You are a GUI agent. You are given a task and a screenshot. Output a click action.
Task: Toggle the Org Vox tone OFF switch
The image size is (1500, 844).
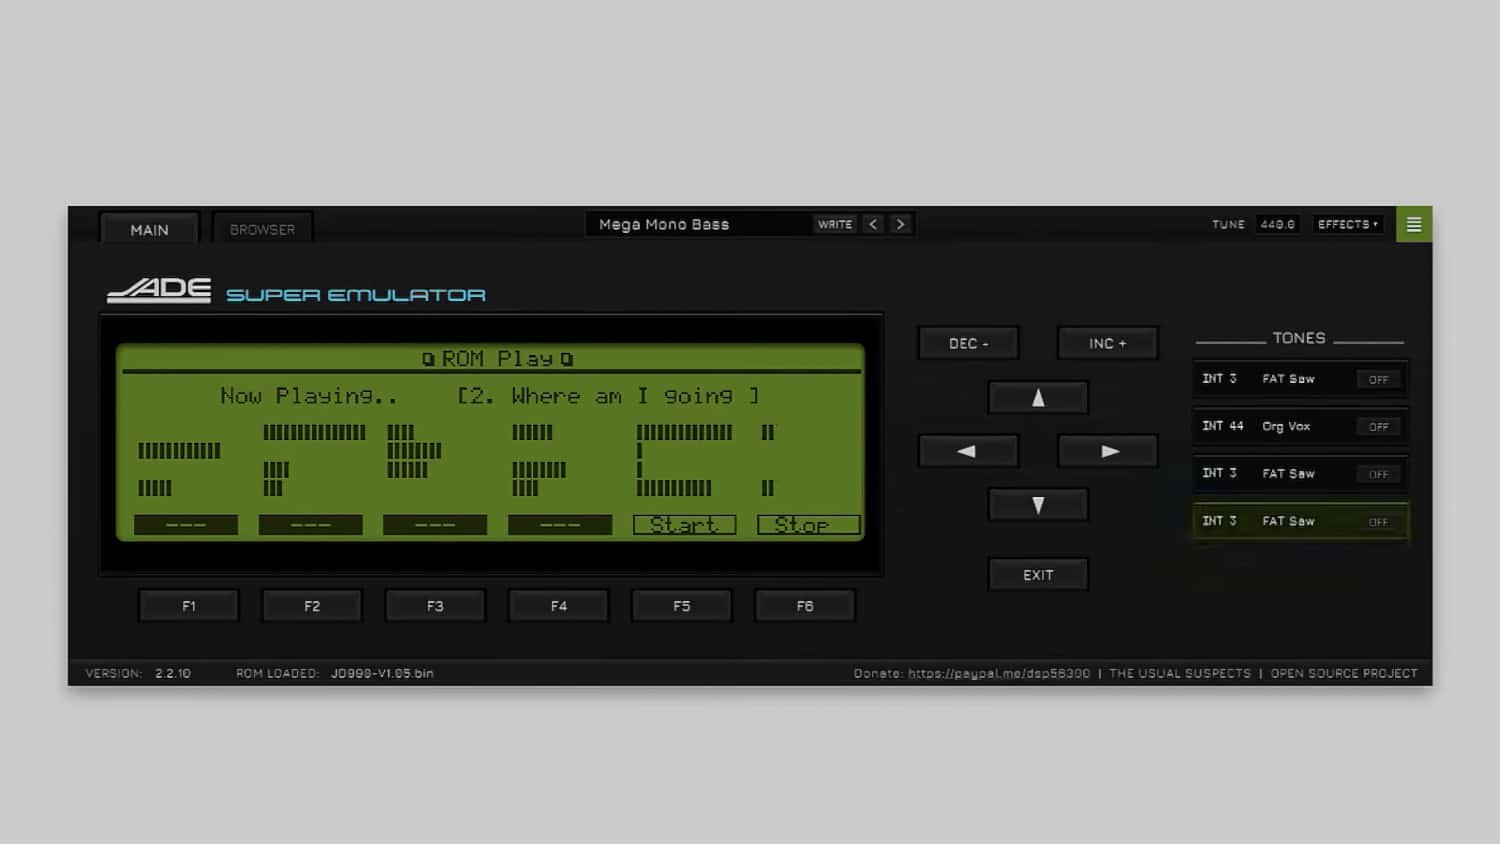[1379, 427]
